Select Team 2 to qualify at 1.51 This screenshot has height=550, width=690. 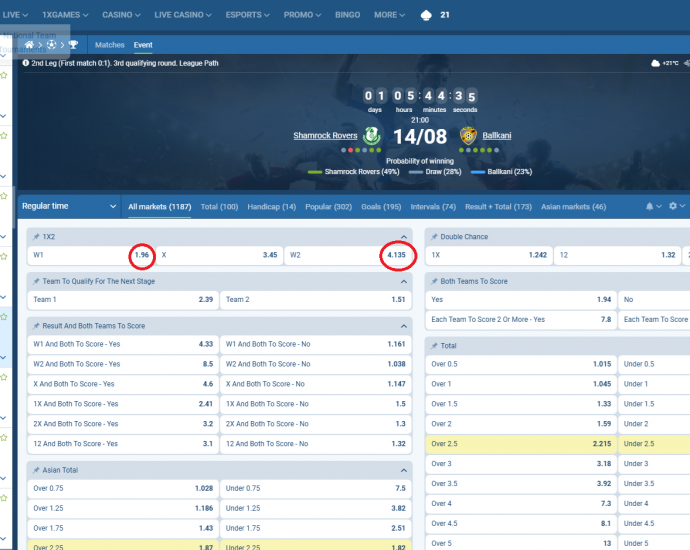316,300
